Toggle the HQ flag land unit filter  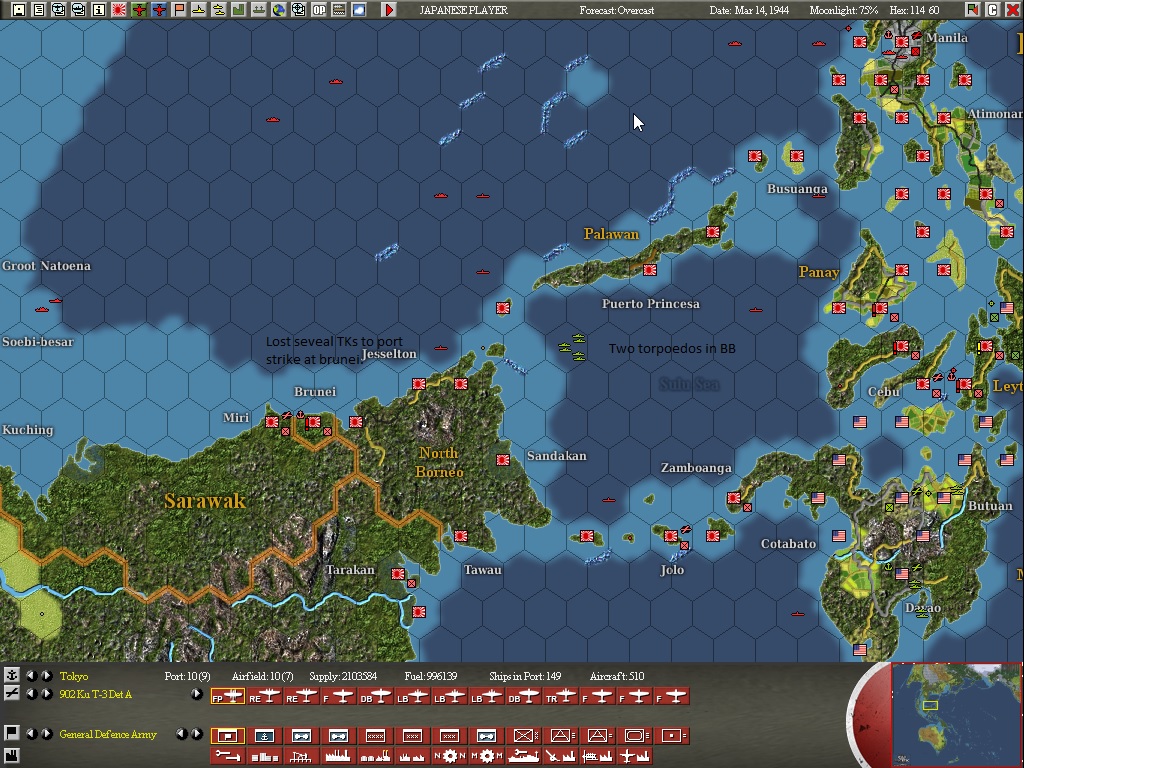click(x=228, y=736)
